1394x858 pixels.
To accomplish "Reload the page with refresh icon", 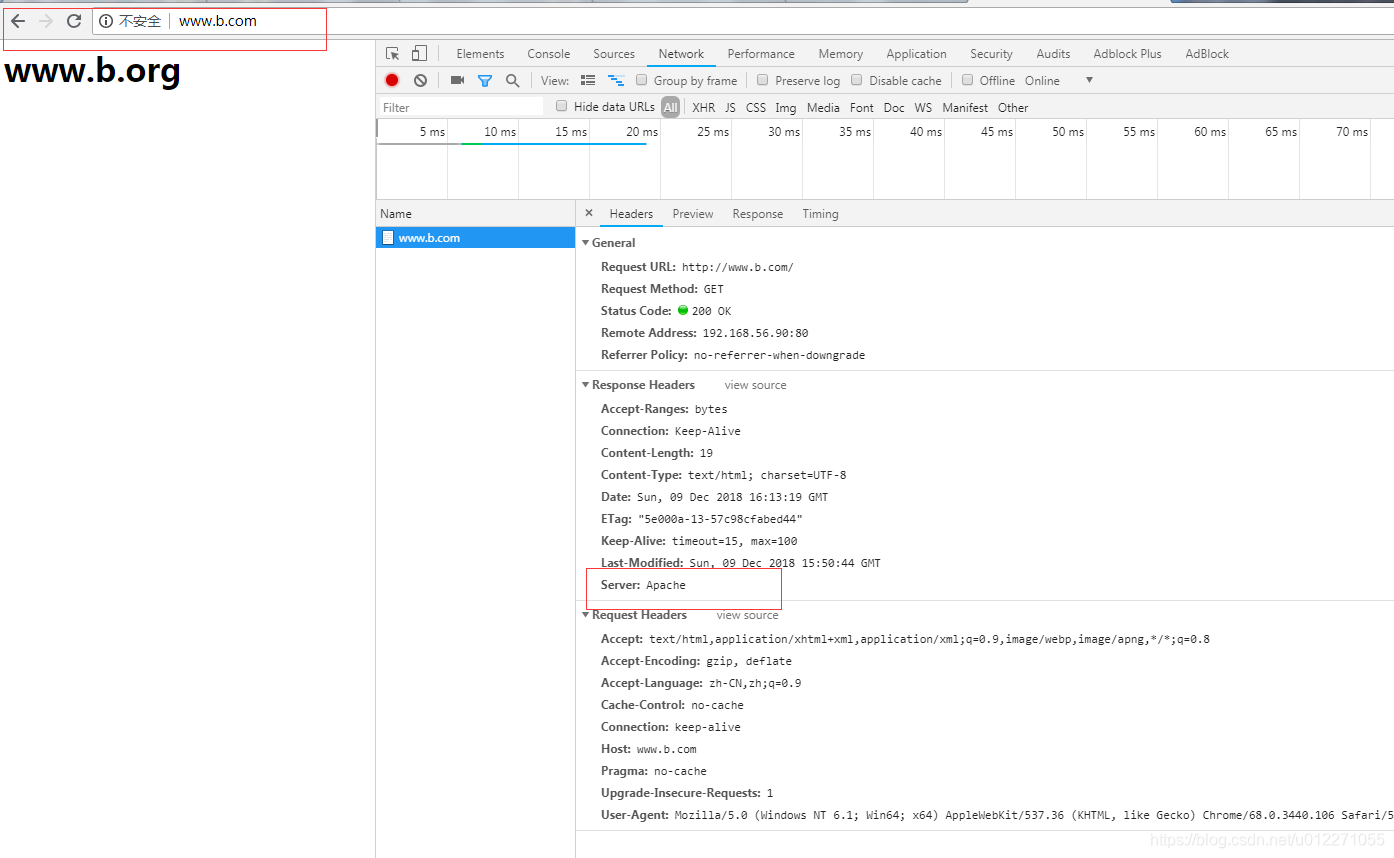I will [74, 21].
